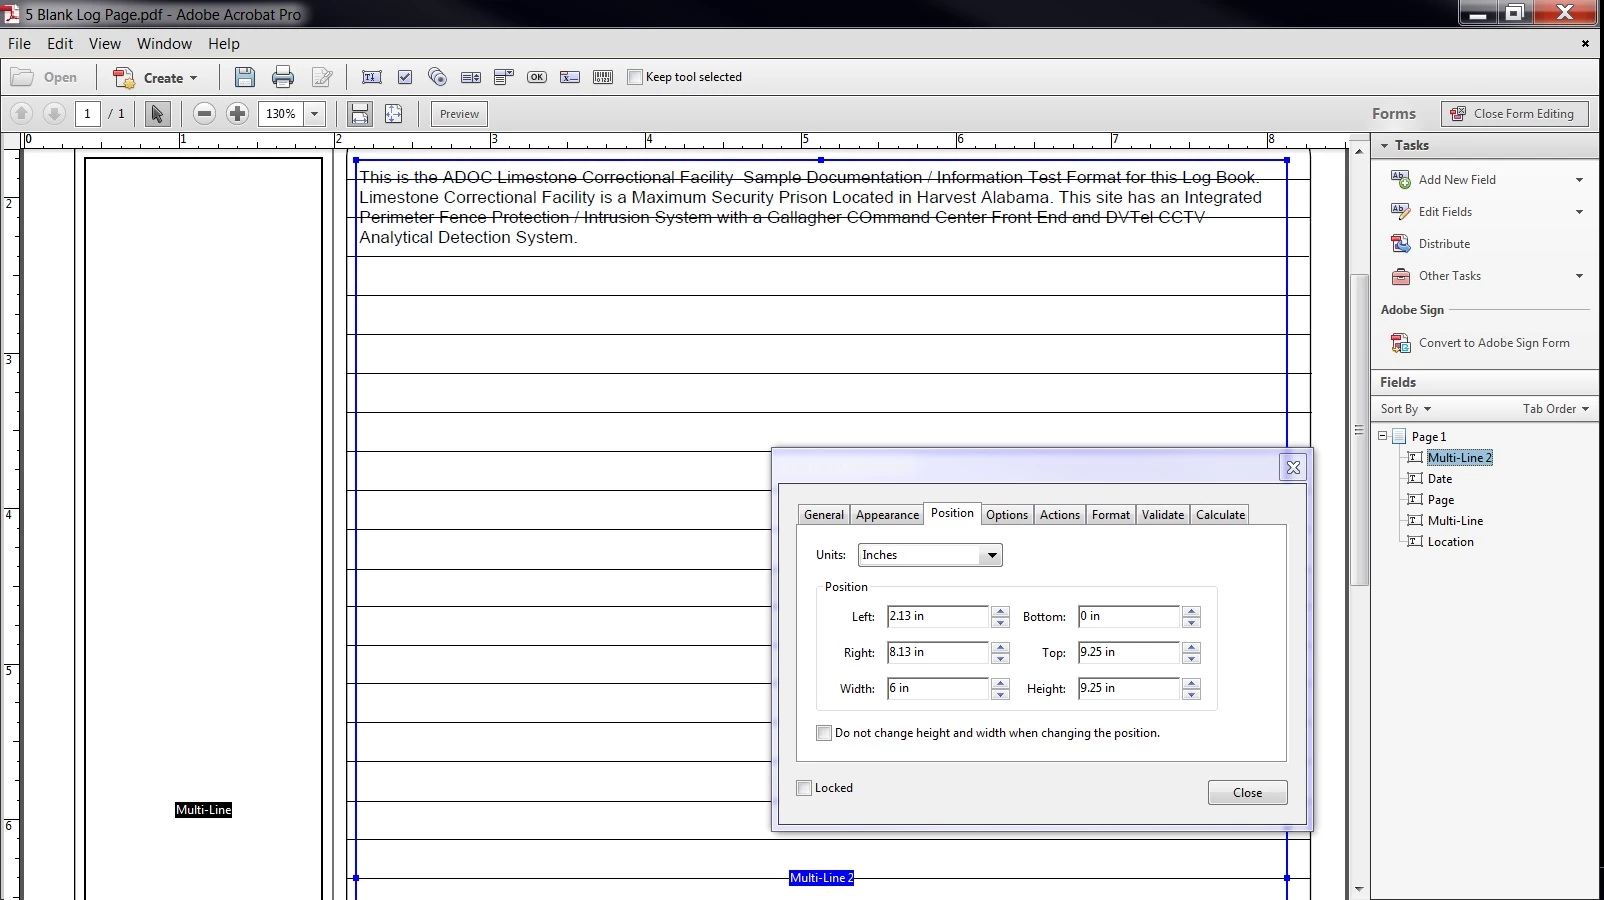
Task: Expand the Edit Fields arrow
Action: [x=1579, y=212]
